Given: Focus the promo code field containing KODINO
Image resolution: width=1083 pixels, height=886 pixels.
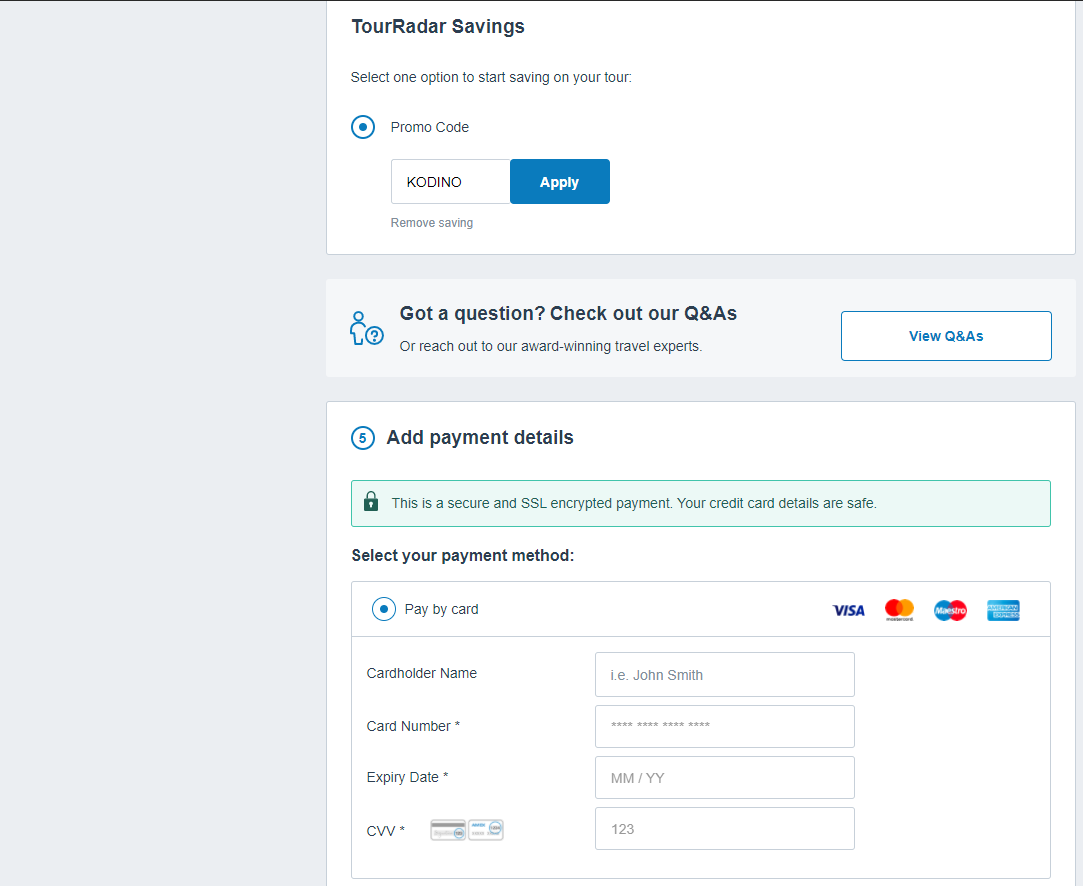Looking at the screenshot, I should tap(450, 182).
